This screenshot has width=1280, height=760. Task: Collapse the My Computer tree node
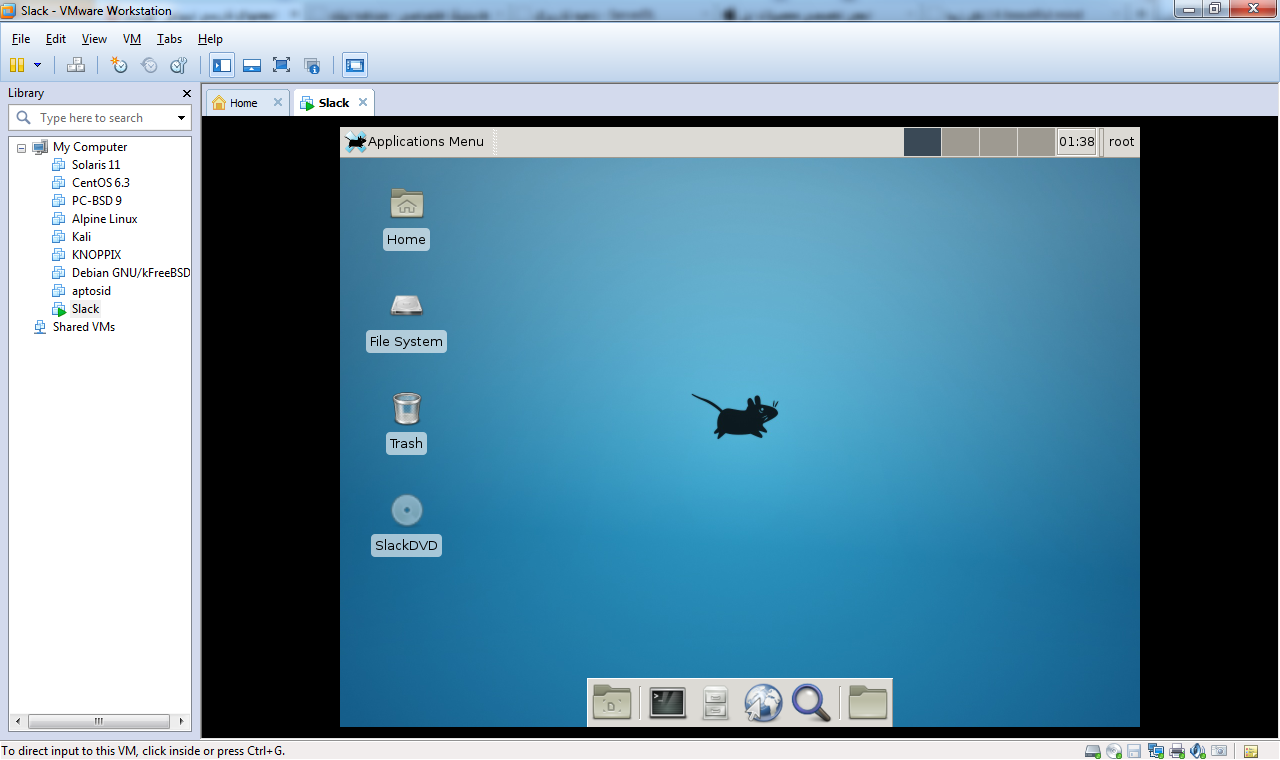pos(21,148)
